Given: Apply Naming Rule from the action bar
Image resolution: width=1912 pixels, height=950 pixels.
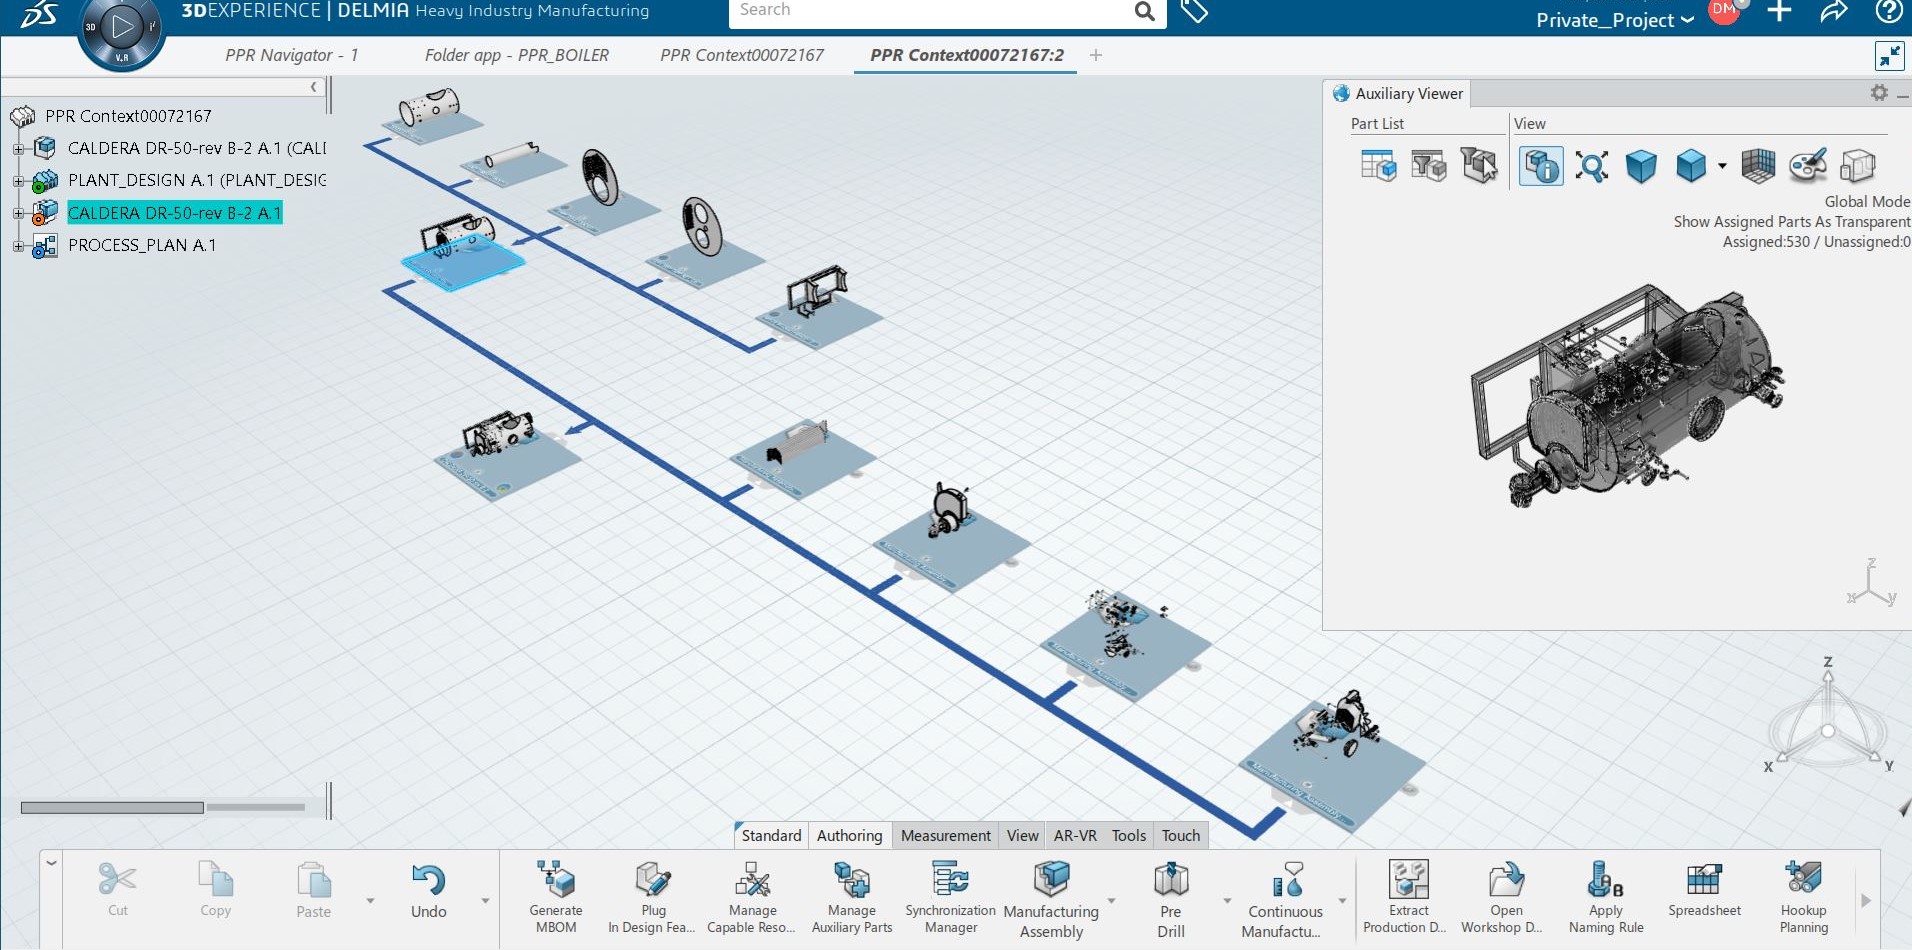Looking at the screenshot, I should point(1606,897).
